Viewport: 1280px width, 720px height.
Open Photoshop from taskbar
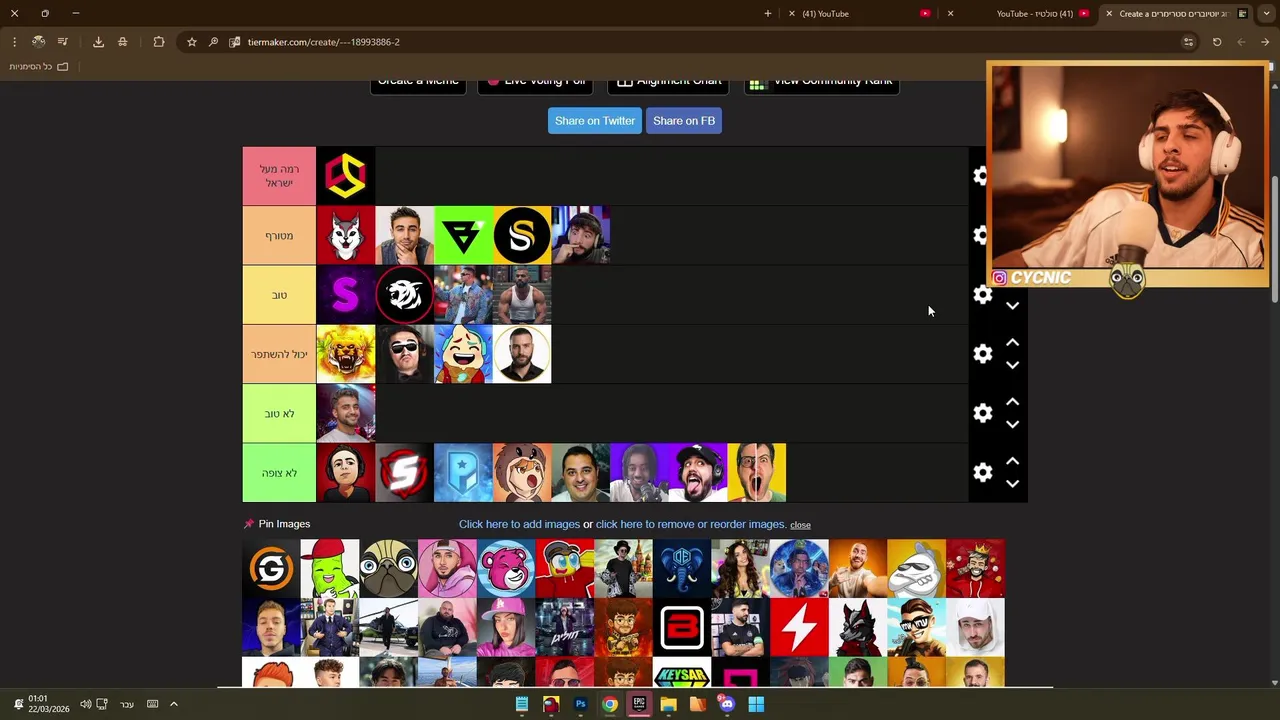tap(580, 704)
